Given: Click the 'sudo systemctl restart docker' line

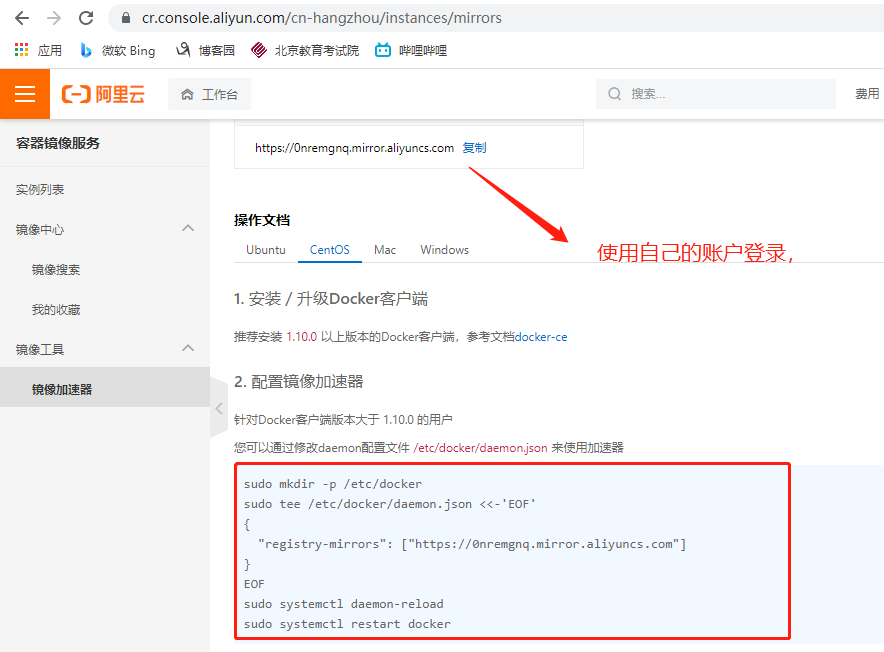Looking at the screenshot, I should point(347,624).
